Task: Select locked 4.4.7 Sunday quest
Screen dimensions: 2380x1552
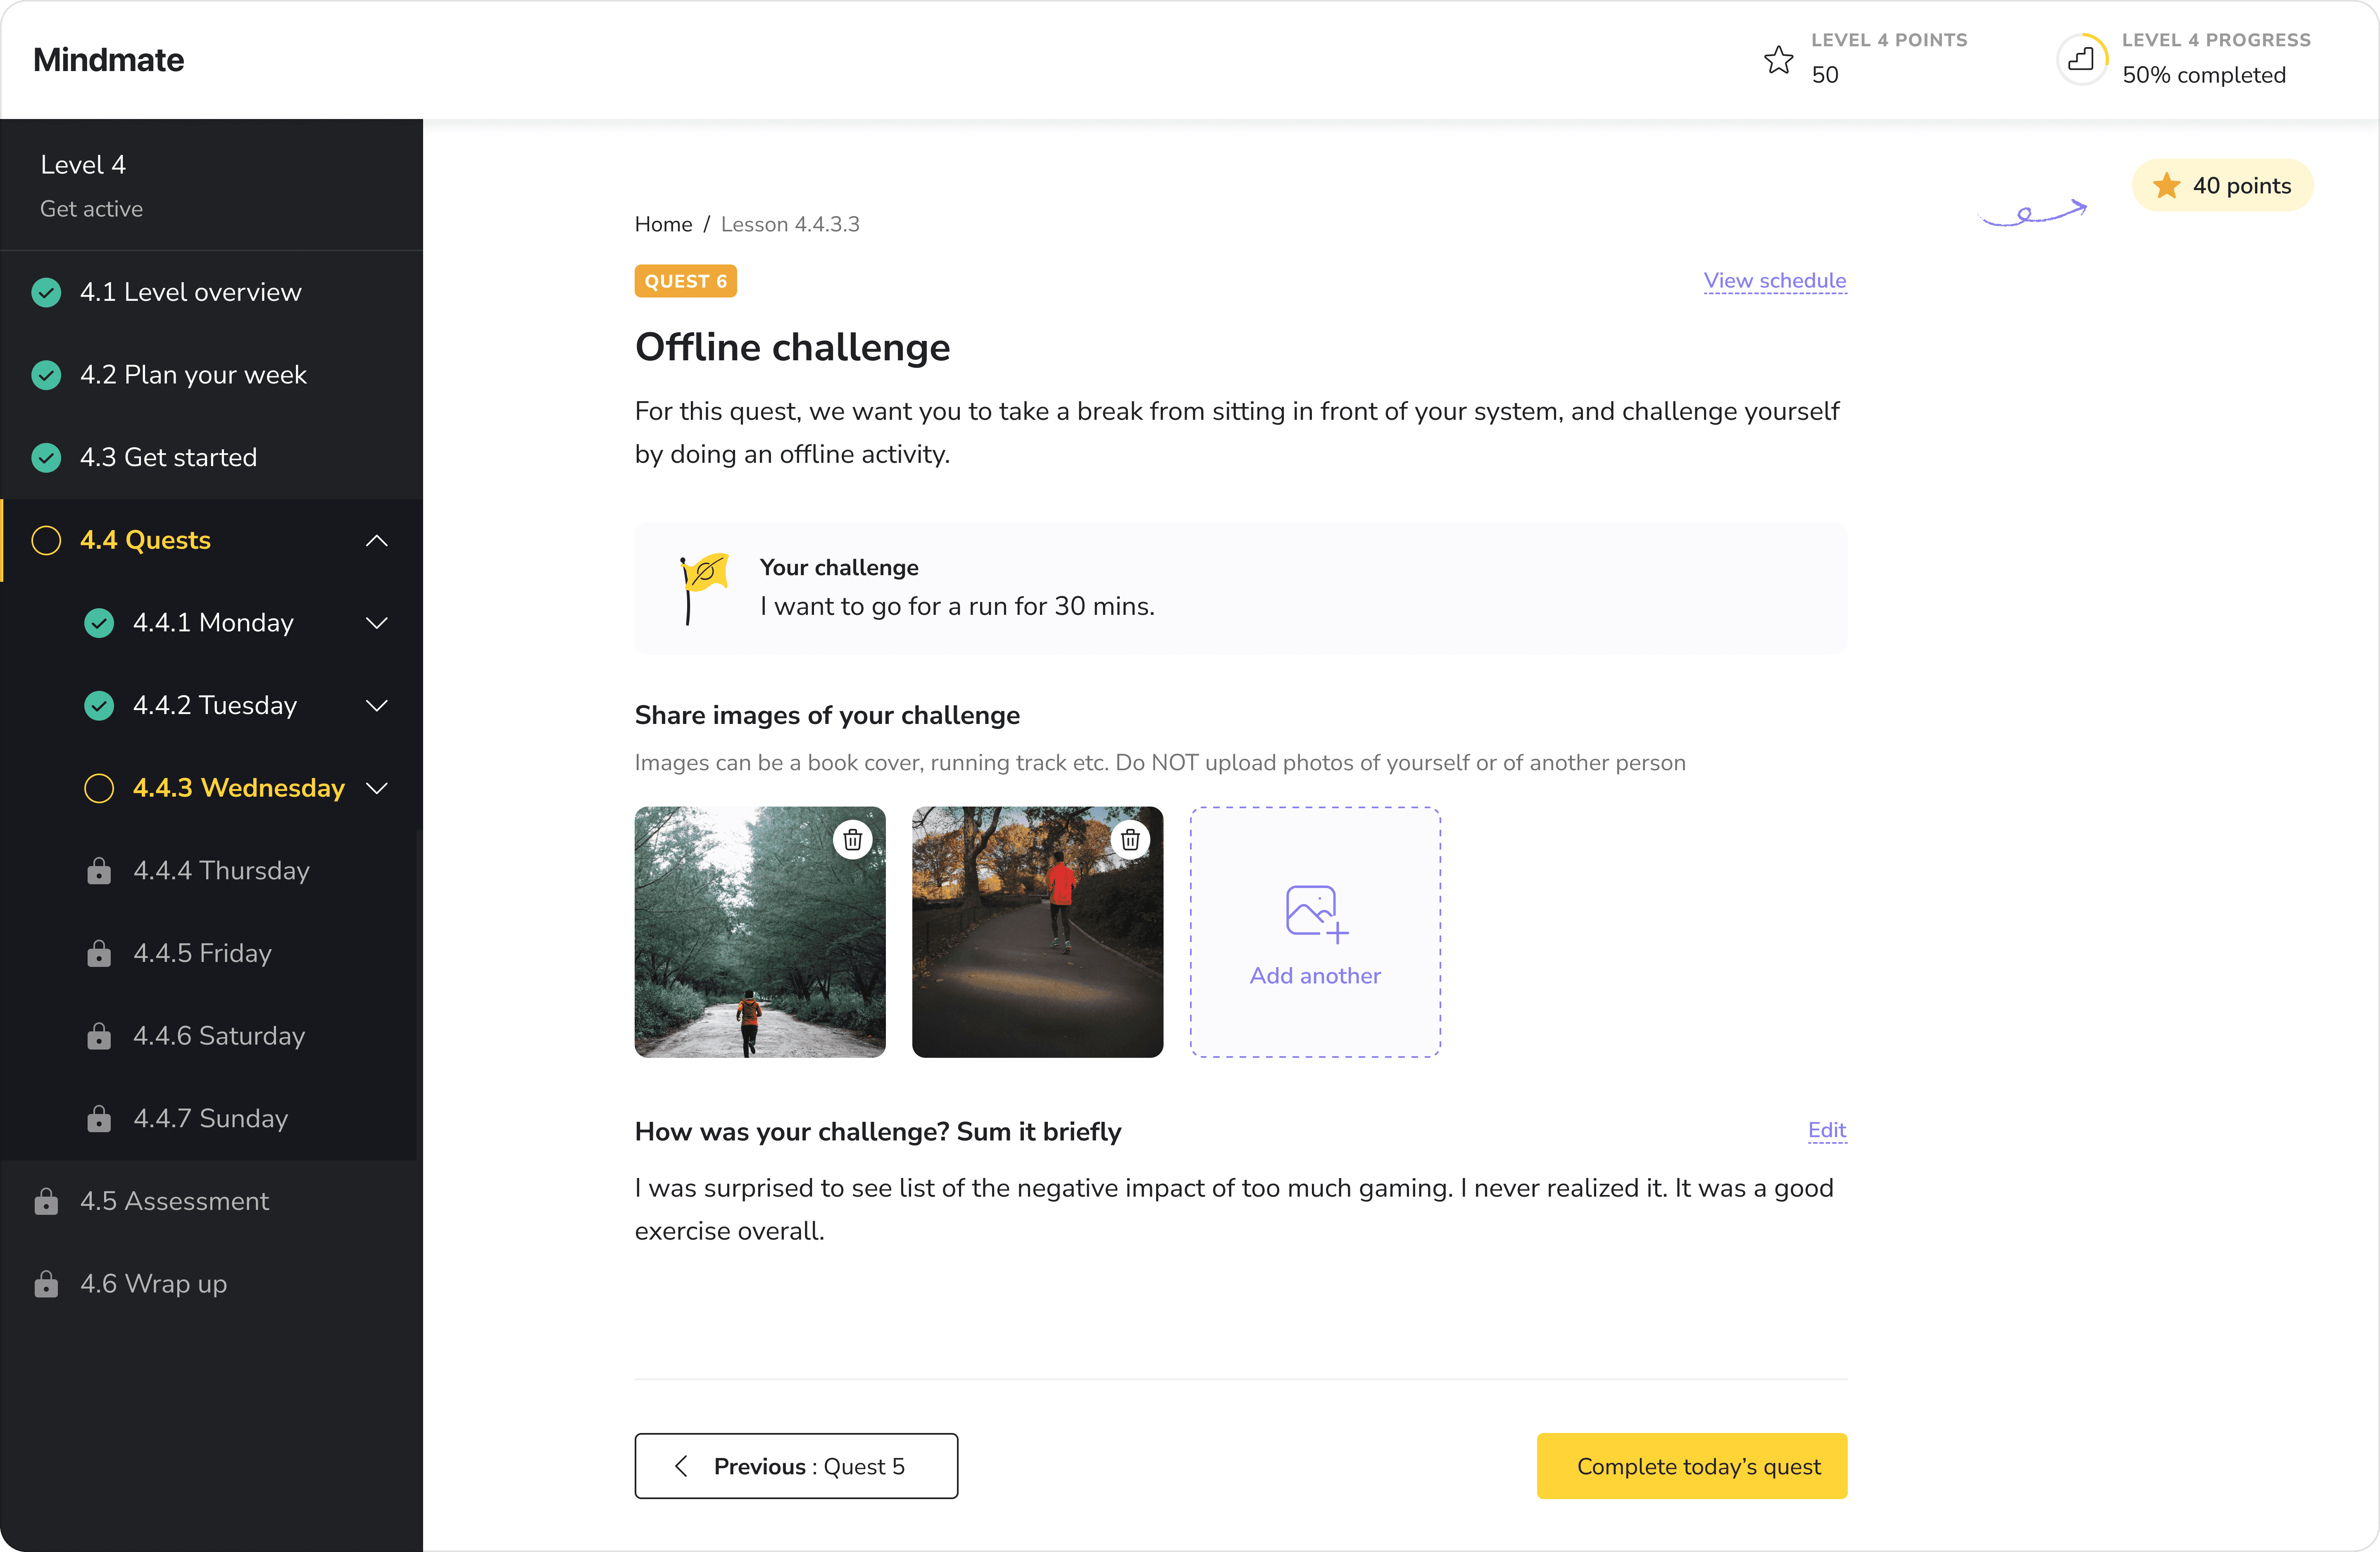Action: click(211, 1118)
